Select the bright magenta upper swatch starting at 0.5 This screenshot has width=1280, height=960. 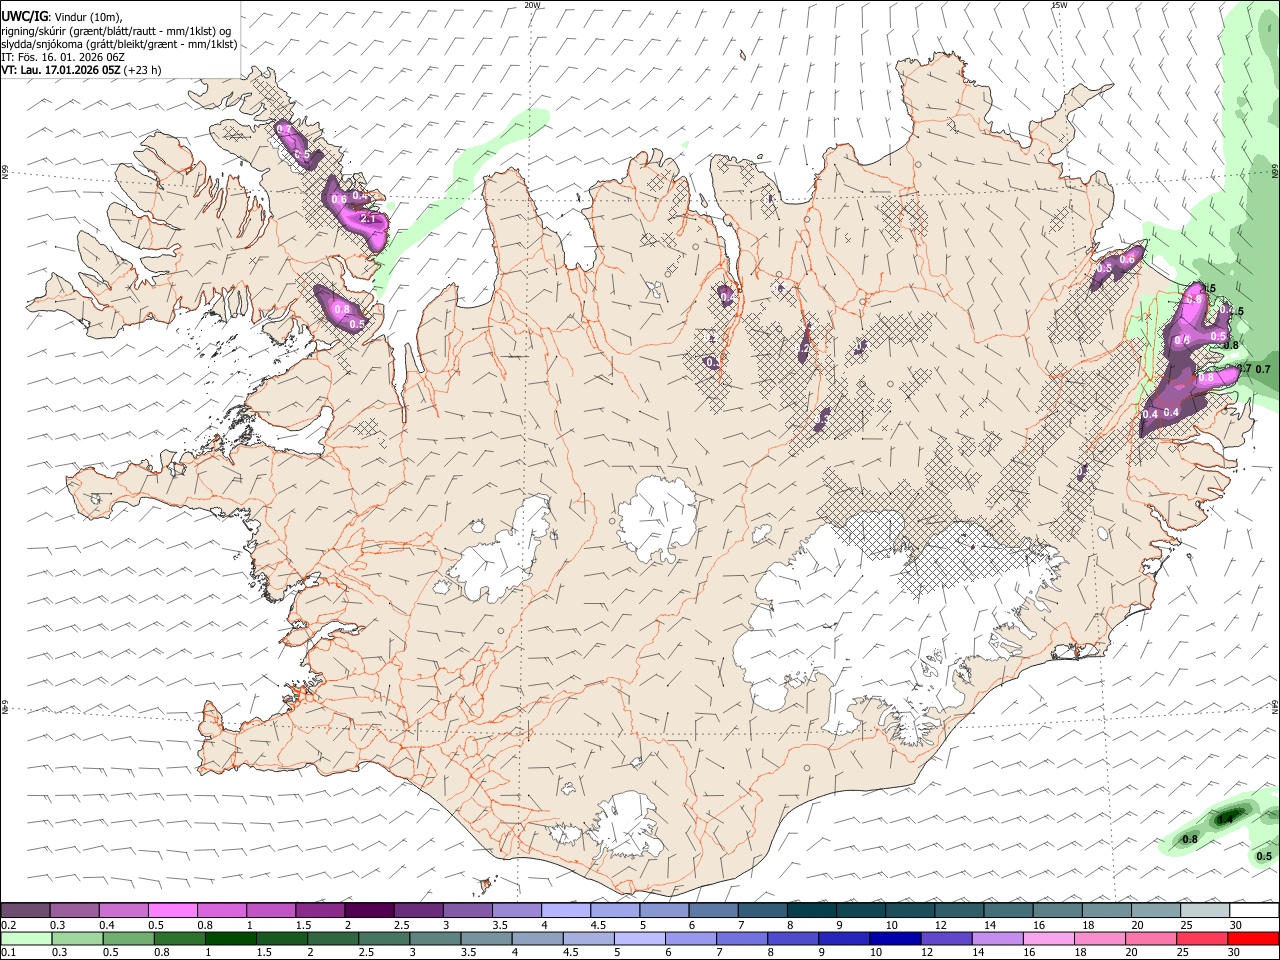pyautogui.click(x=173, y=910)
